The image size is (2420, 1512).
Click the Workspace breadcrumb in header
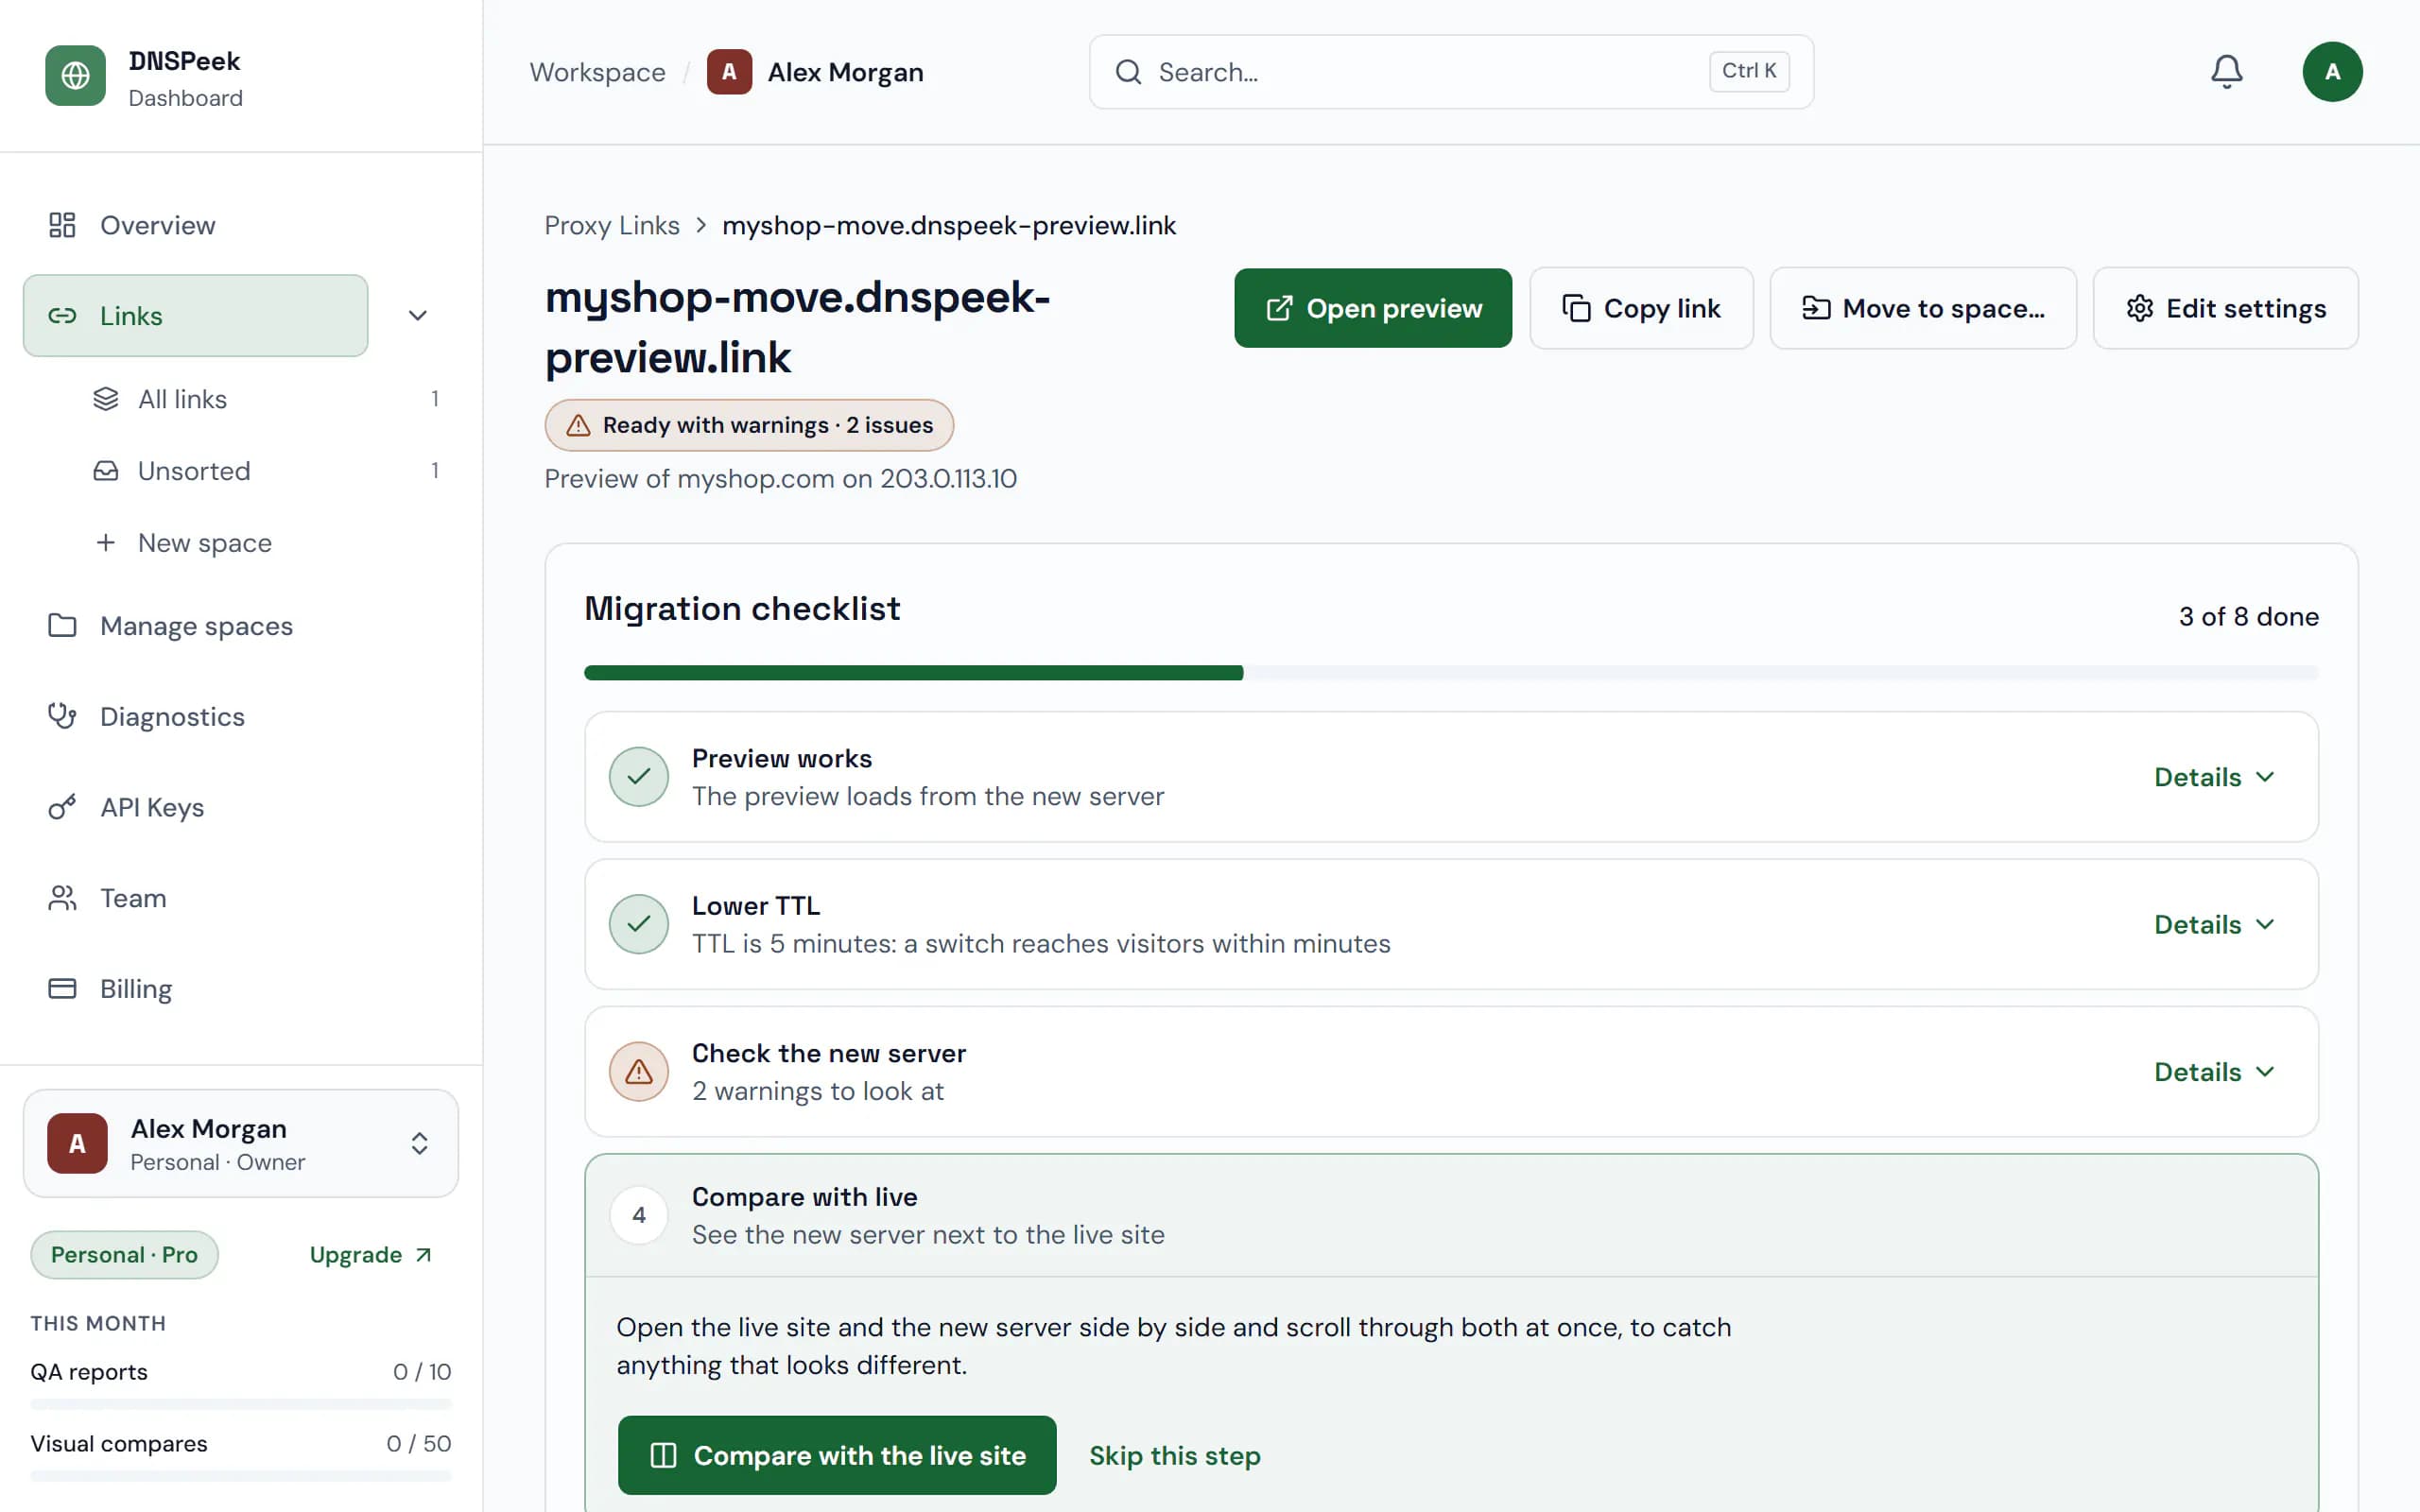[x=597, y=72]
